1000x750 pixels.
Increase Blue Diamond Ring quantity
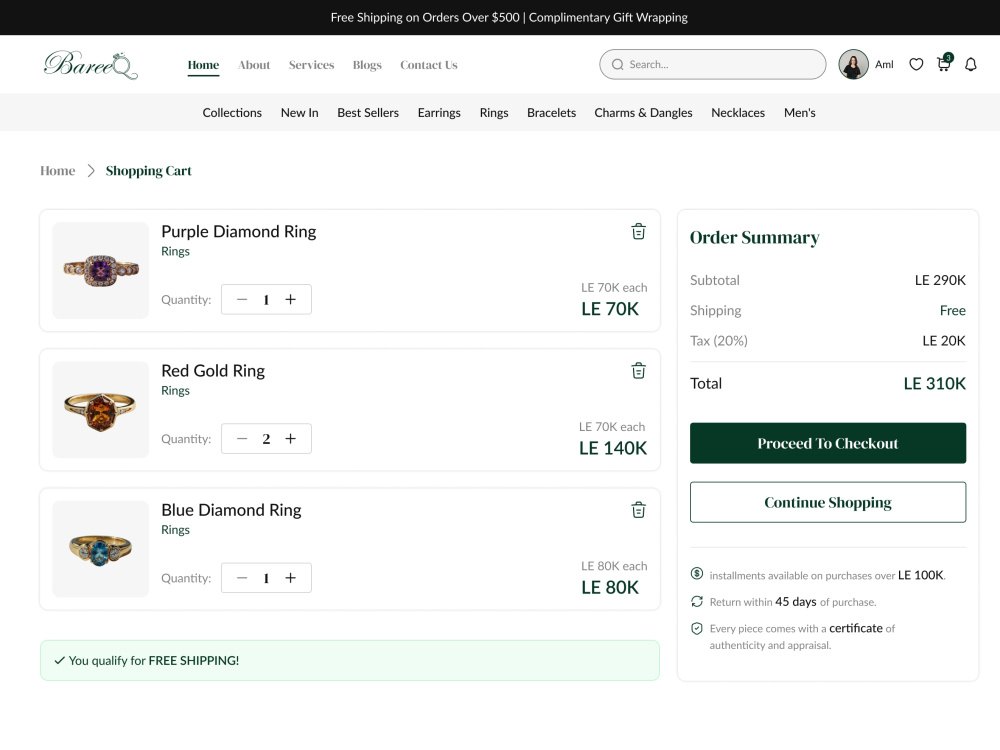click(x=290, y=578)
